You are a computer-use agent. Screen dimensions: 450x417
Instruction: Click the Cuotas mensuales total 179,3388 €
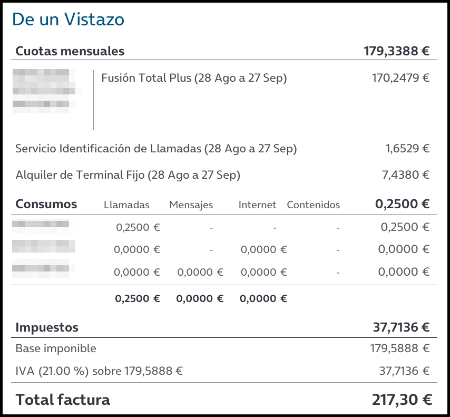click(x=397, y=51)
